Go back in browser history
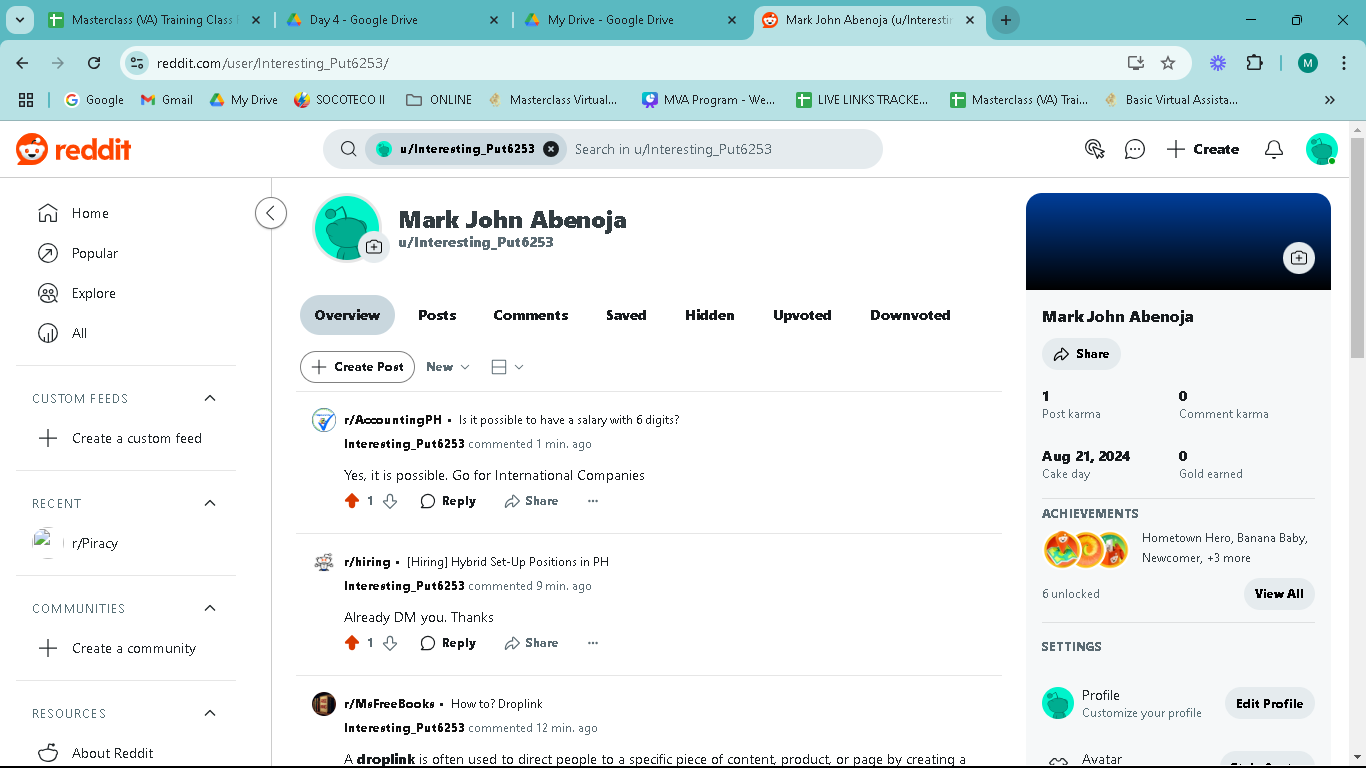The image size is (1366, 768). 22,63
